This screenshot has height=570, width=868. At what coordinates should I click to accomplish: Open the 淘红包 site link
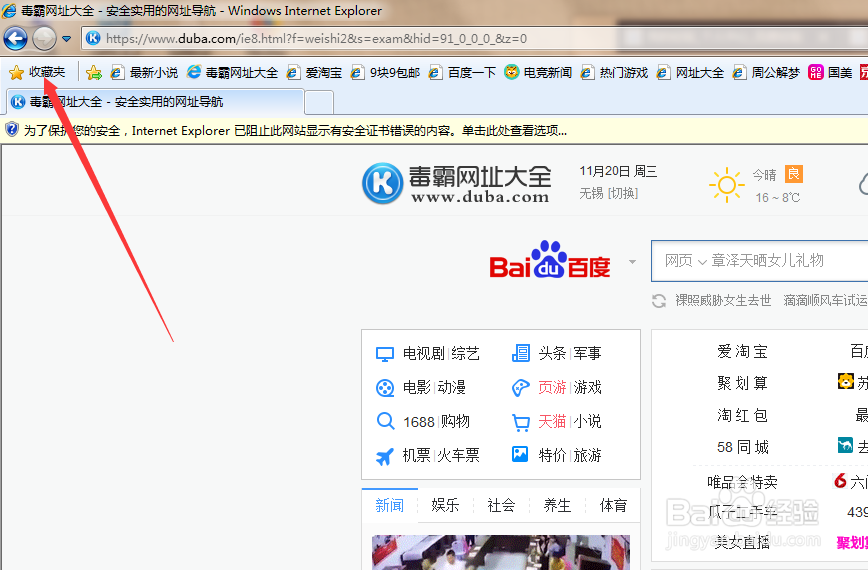(x=742, y=415)
